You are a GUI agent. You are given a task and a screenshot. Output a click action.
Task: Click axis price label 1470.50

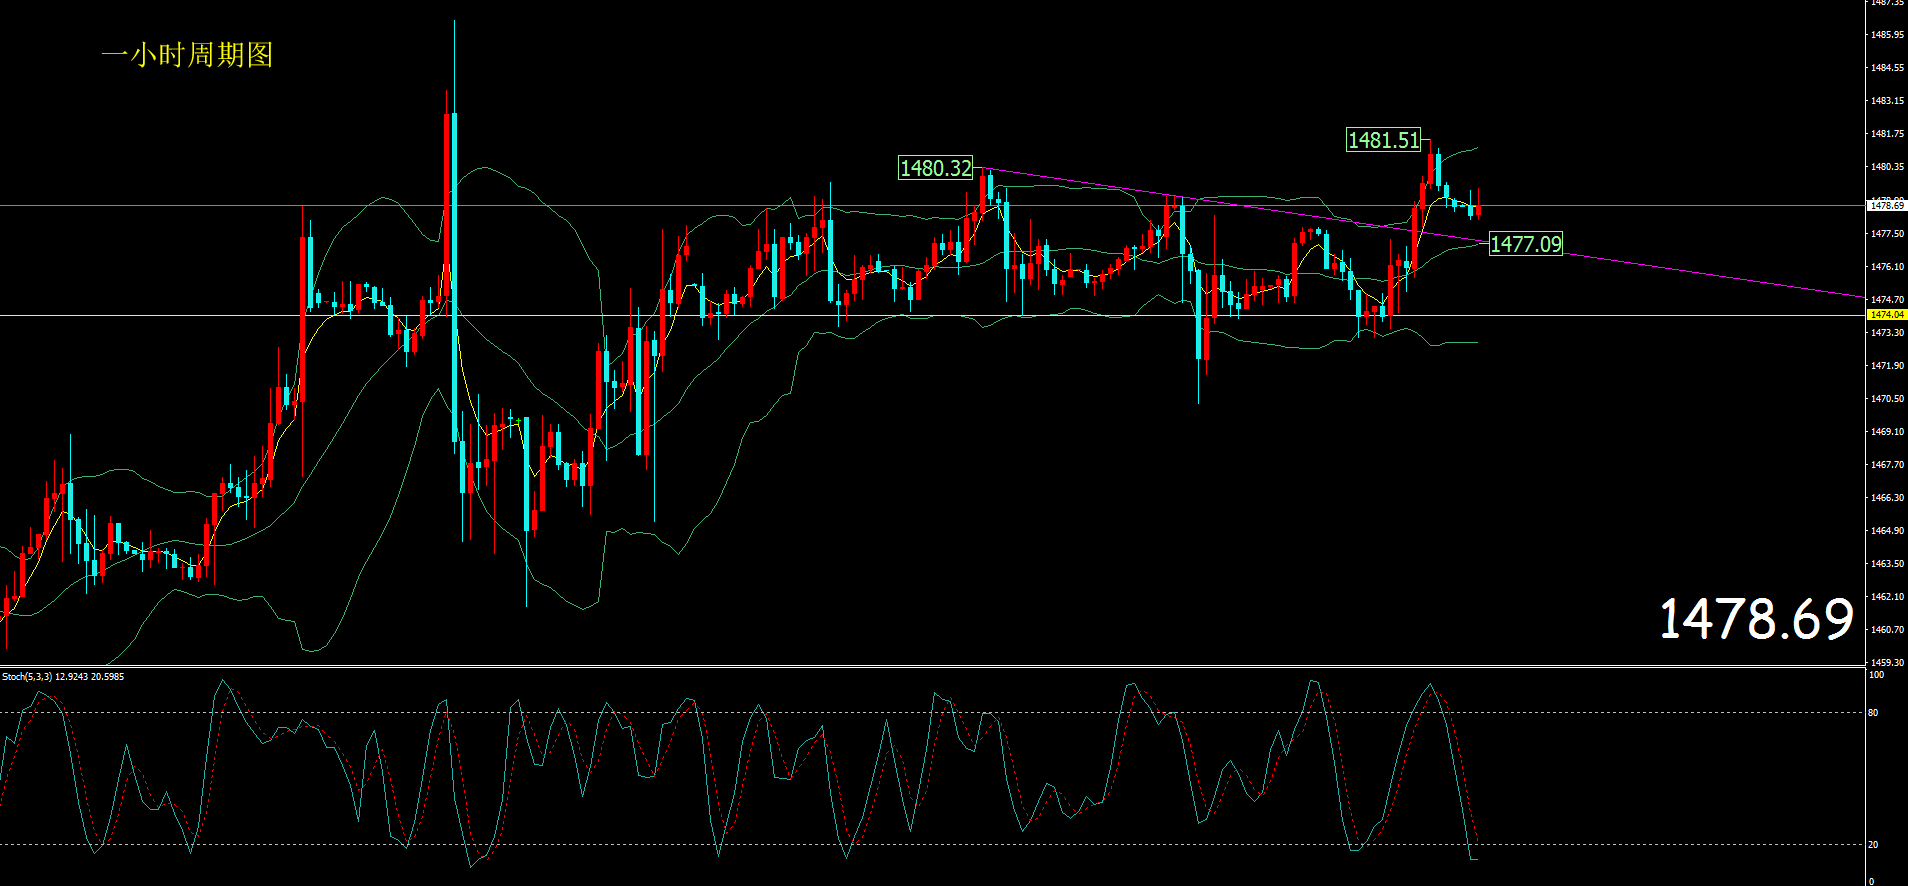click(1887, 399)
